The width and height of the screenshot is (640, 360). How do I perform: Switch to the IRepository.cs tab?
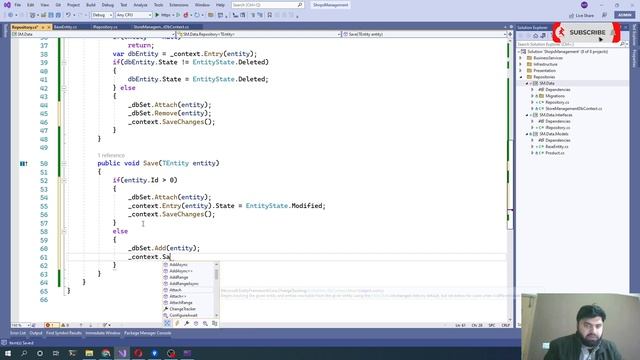(x=105, y=27)
